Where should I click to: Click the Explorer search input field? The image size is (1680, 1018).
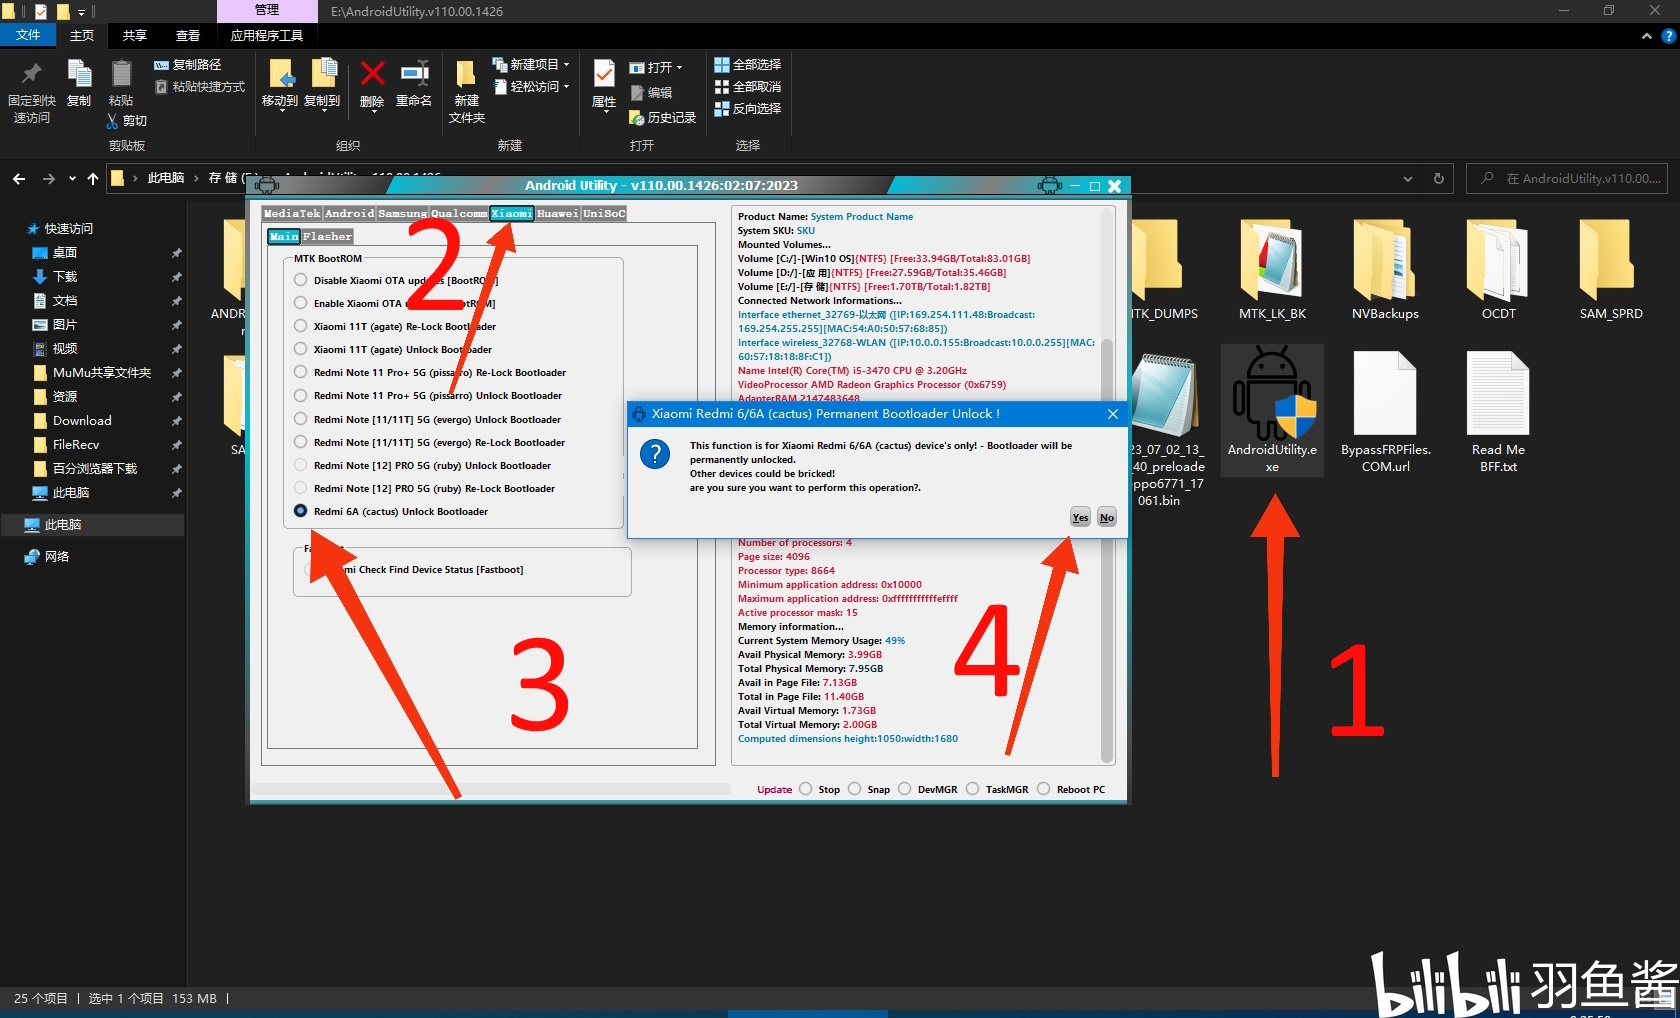pyautogui.click(x=1567, y=179)
